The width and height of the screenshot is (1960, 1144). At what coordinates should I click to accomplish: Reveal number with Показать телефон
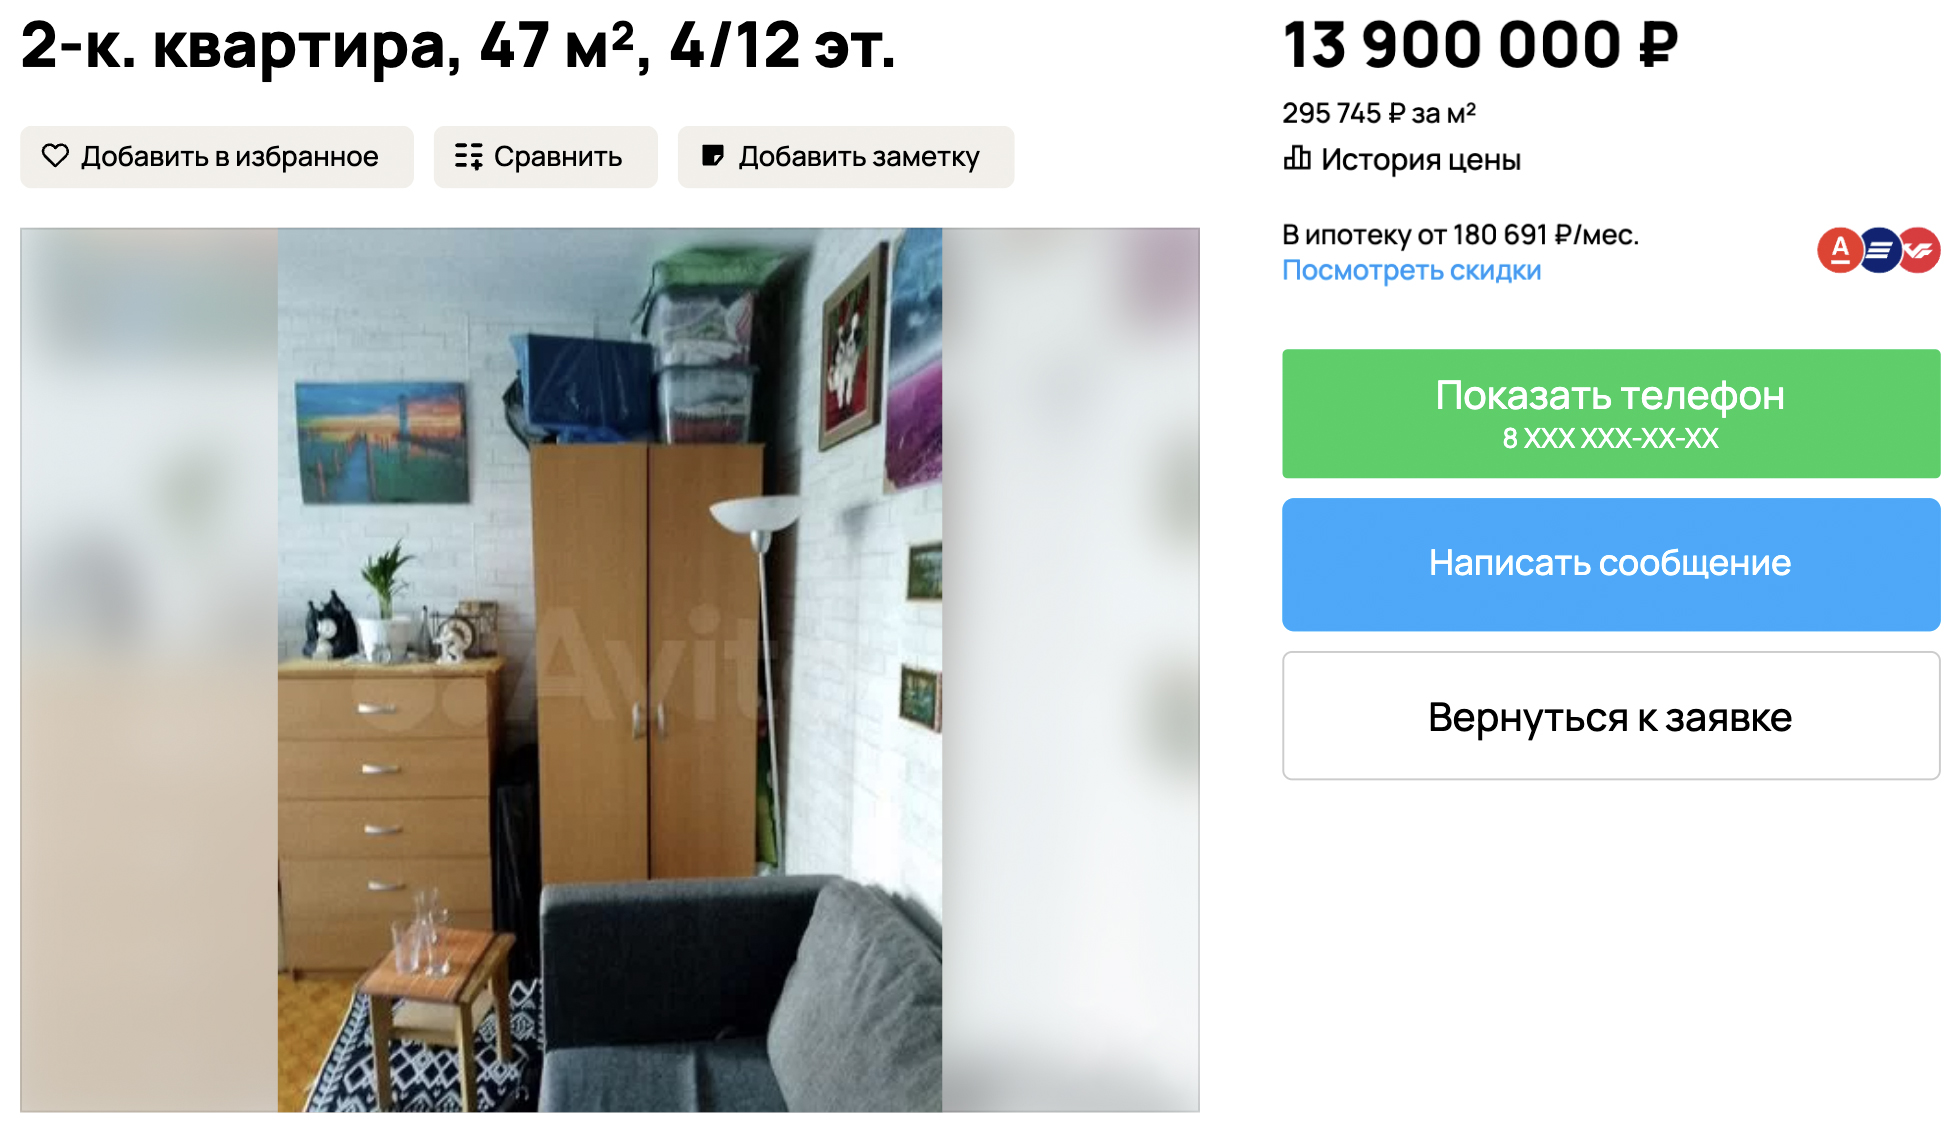(1611, 413)
